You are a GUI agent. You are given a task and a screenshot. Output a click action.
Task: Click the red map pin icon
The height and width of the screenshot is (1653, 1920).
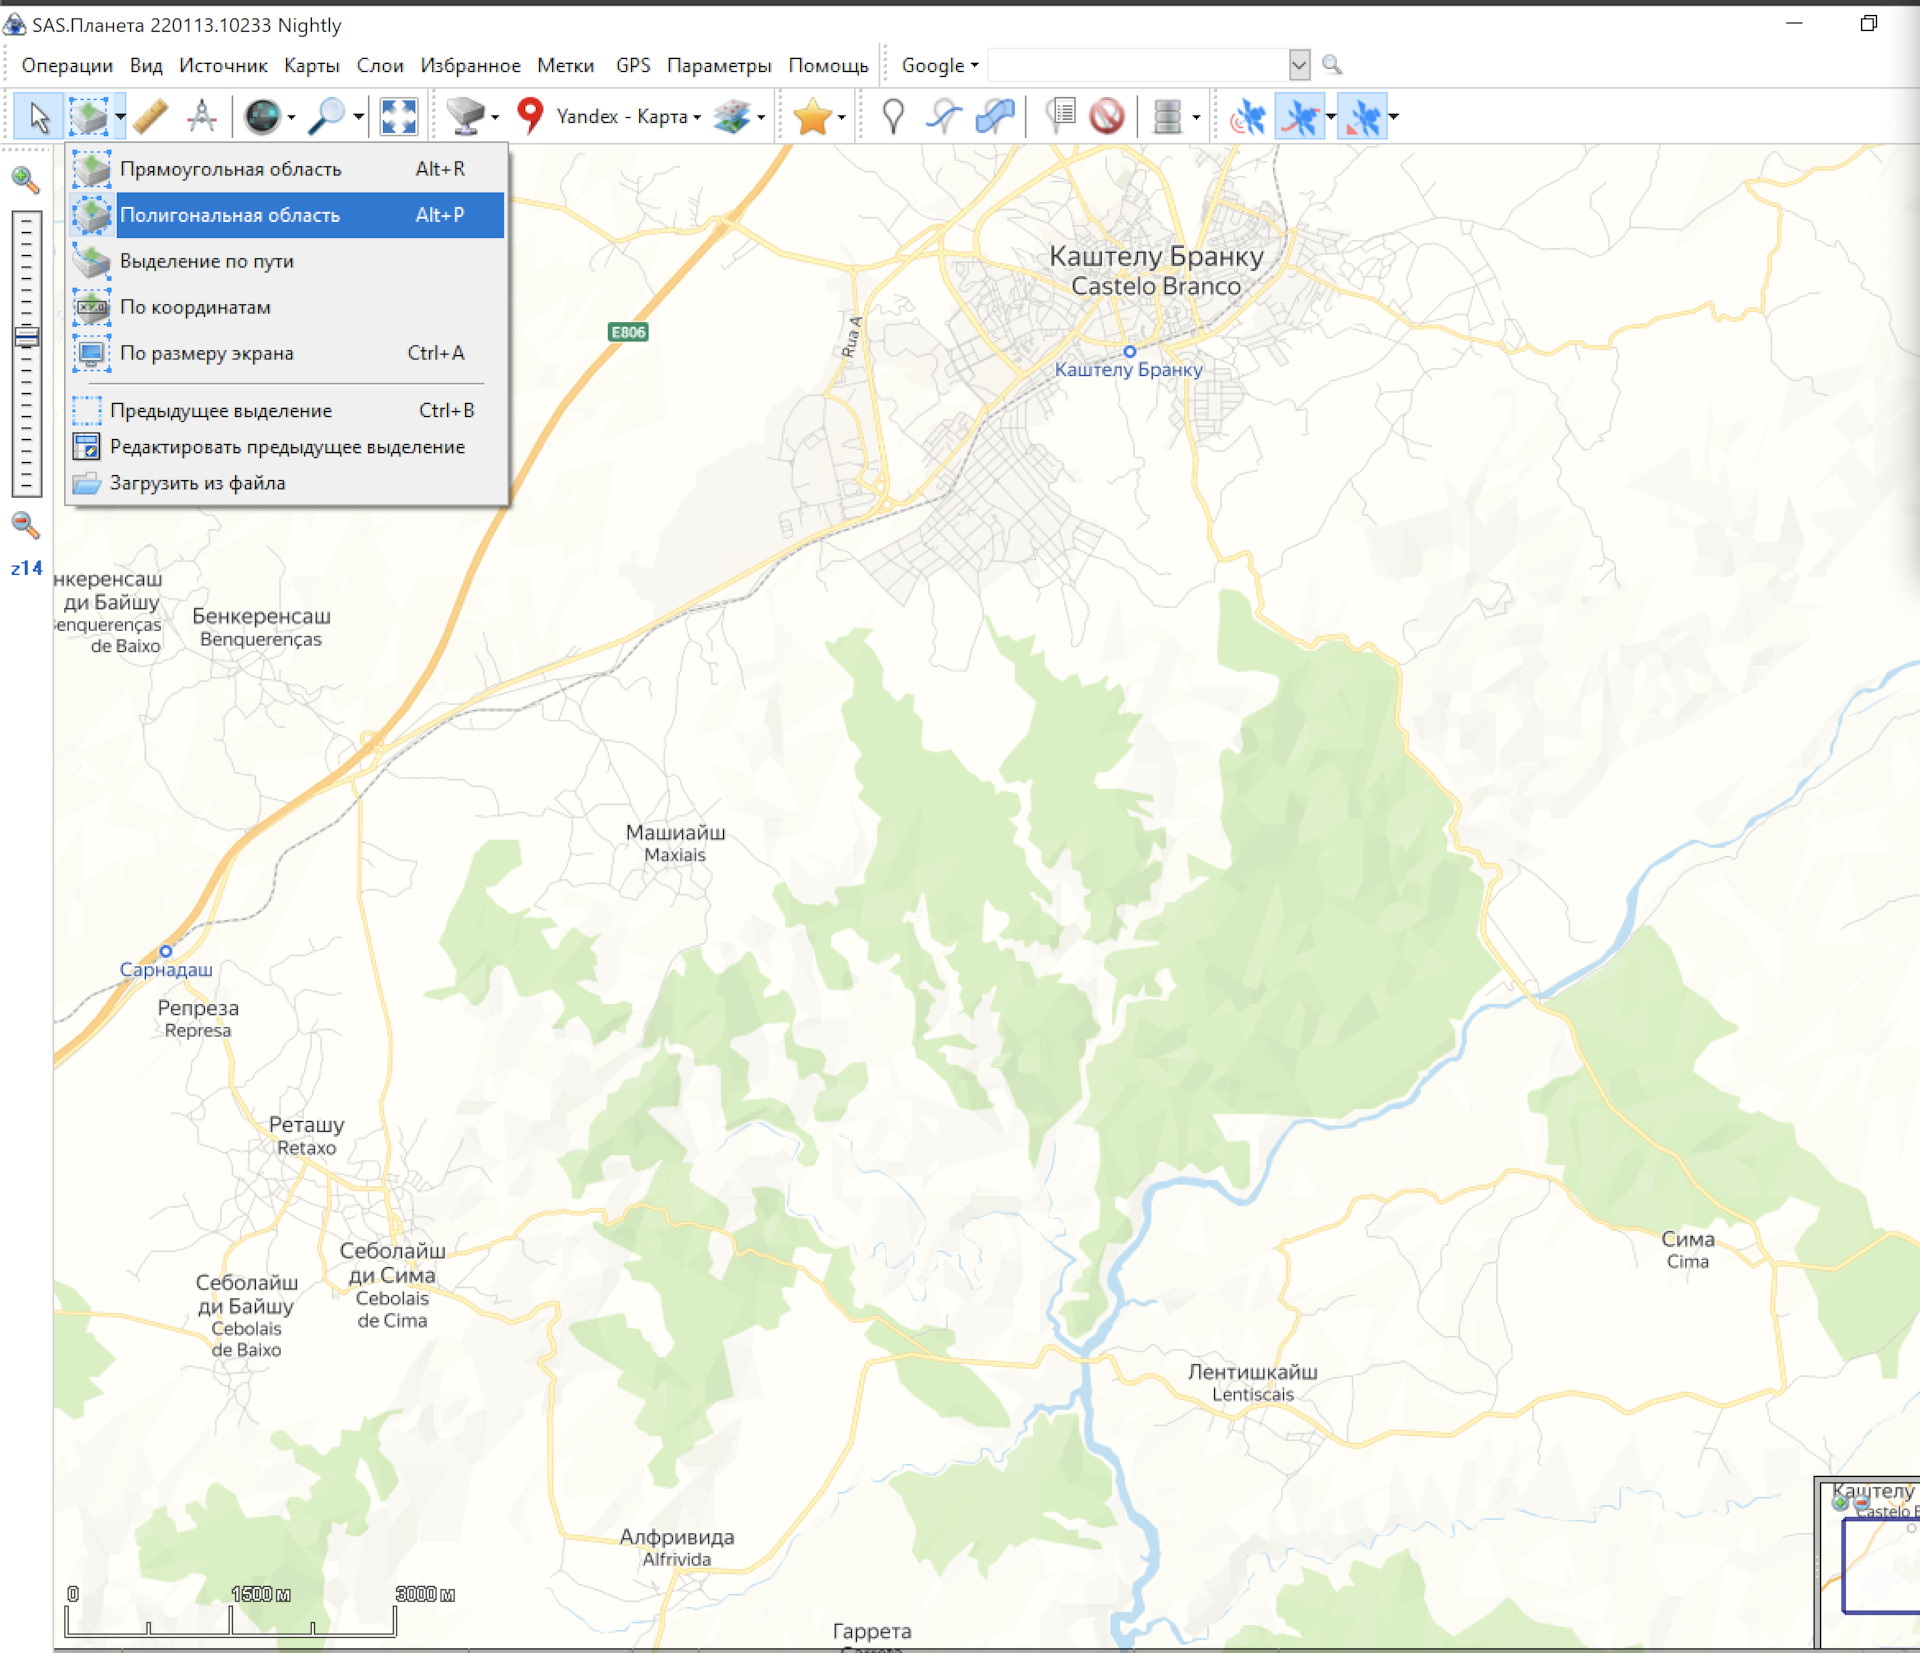(530, 117)
